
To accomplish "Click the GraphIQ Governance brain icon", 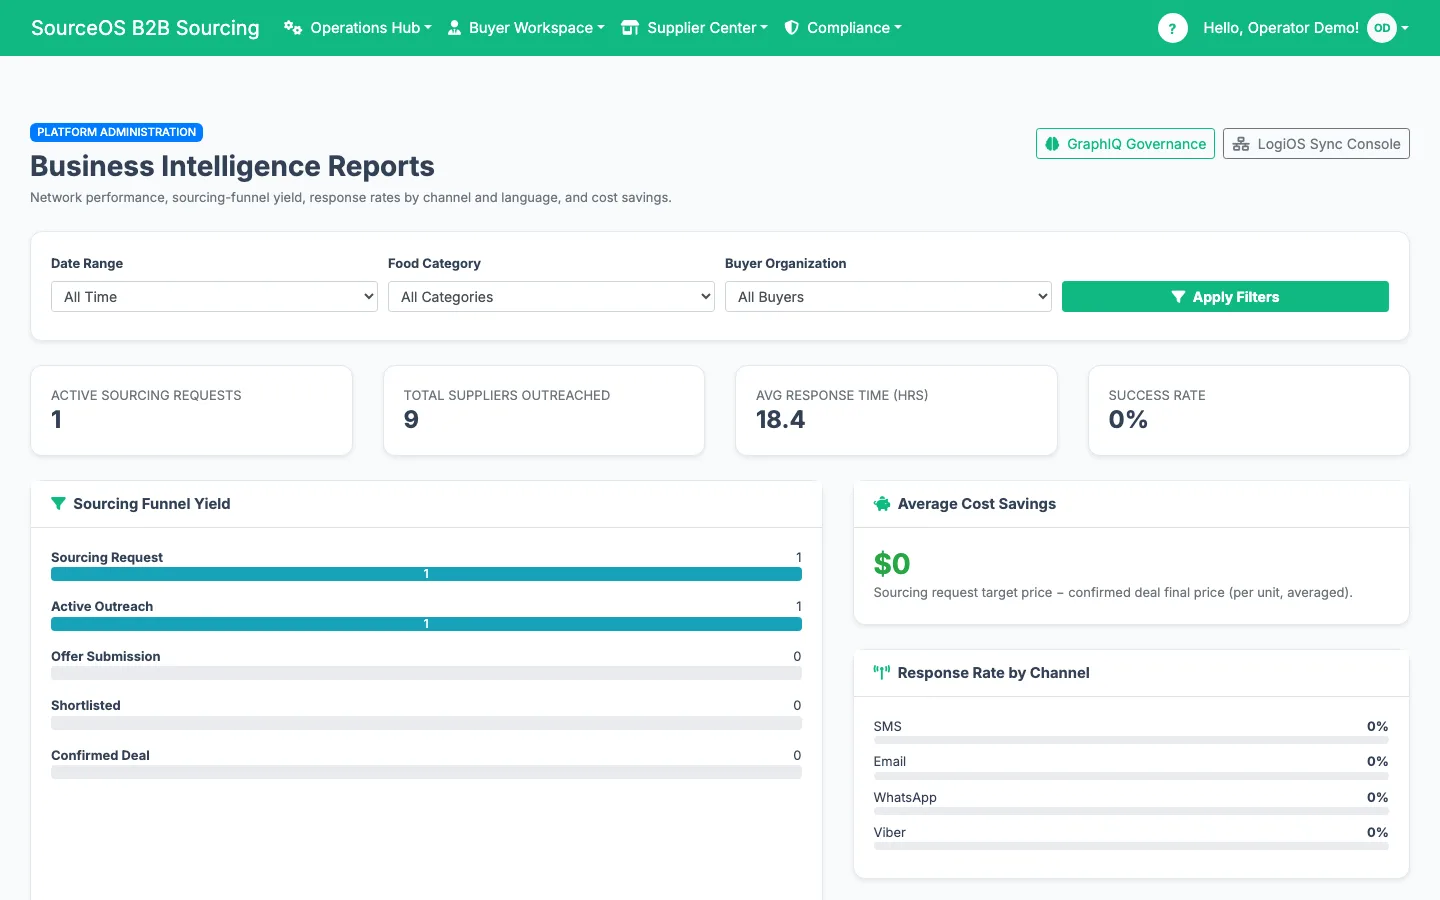I will click(1052, 144).
